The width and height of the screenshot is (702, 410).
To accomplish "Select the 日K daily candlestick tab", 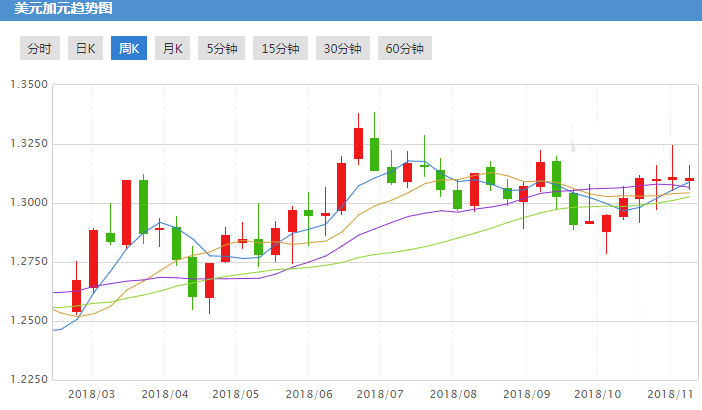I will pos(85,48).
